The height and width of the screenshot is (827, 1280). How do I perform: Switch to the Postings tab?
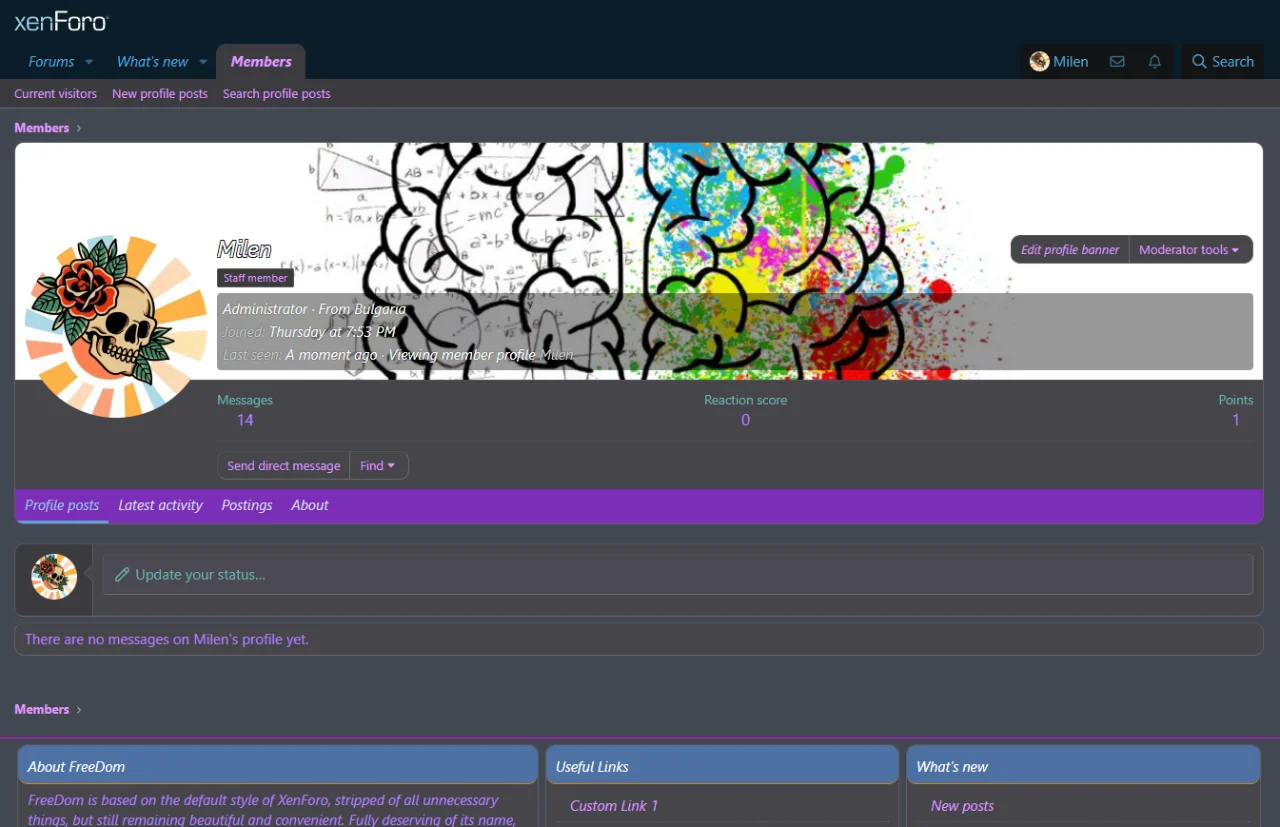click(x=247, y=506)
